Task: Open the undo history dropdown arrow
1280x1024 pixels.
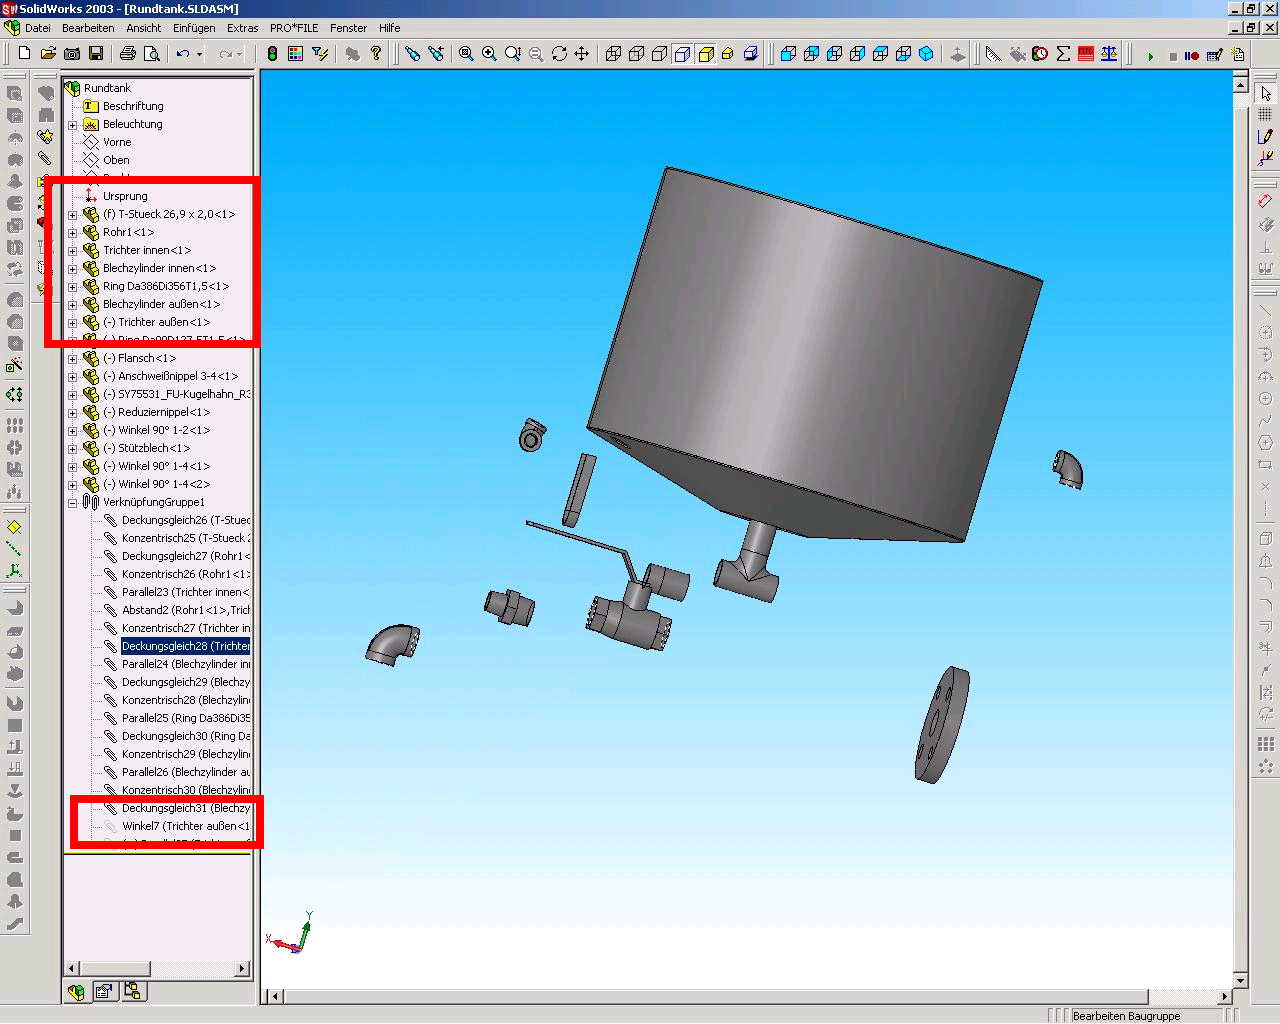Action: [200, 54]
